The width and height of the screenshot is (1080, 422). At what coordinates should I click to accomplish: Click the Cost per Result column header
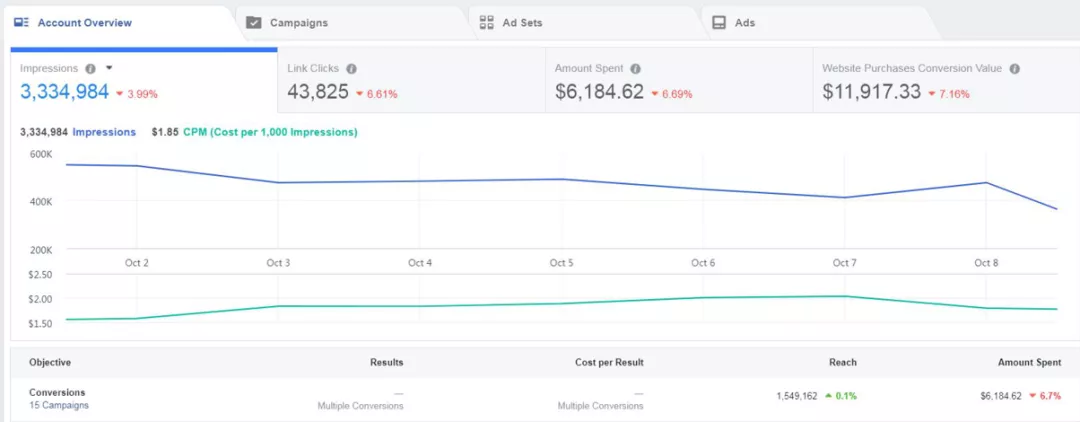pyautogui.click(x=609, y=362)
